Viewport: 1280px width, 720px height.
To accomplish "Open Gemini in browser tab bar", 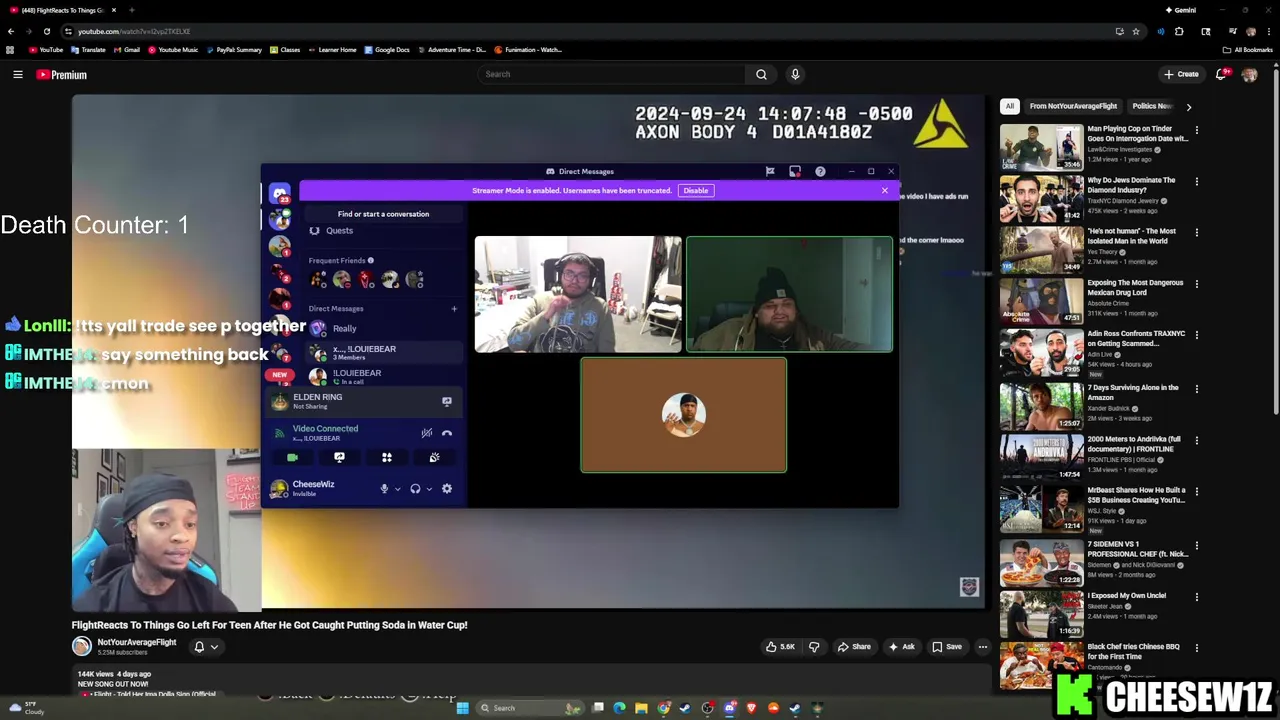I will (x=1181, y=10).
